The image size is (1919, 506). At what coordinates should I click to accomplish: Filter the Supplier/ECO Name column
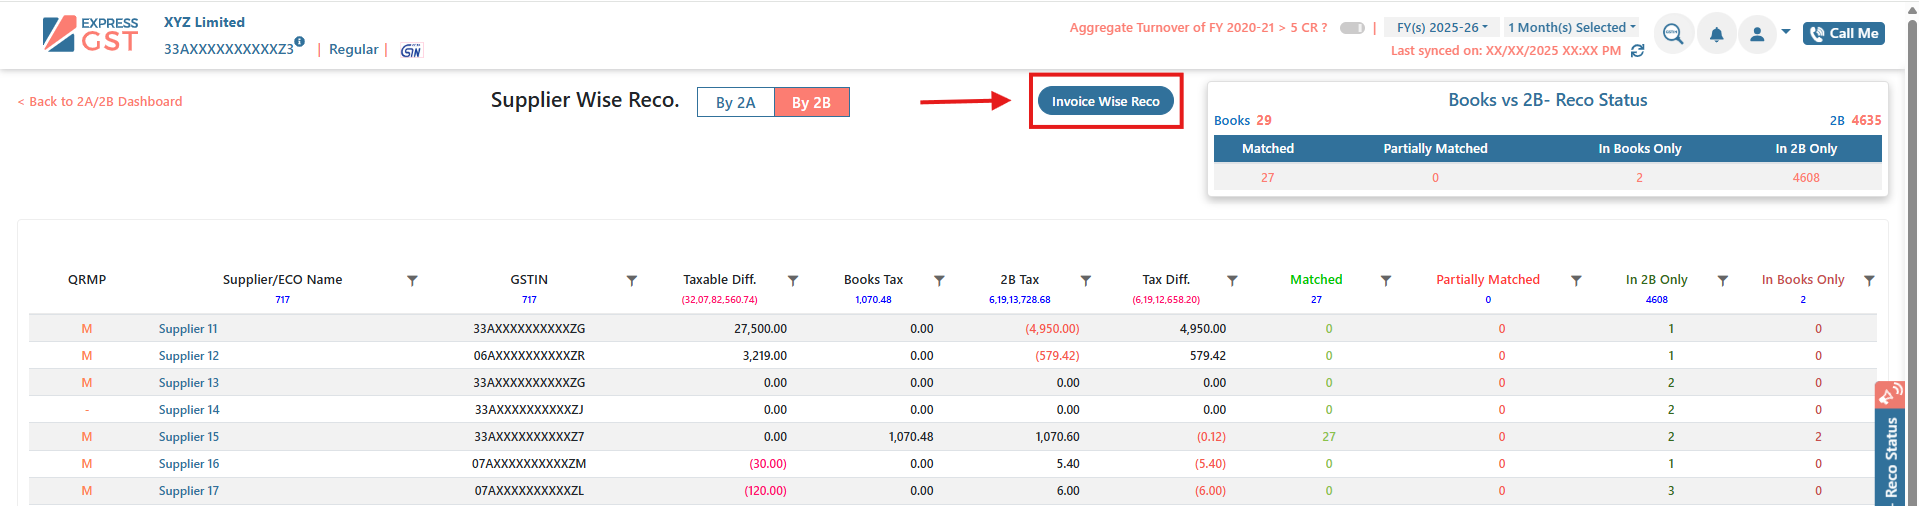[412, 281]
